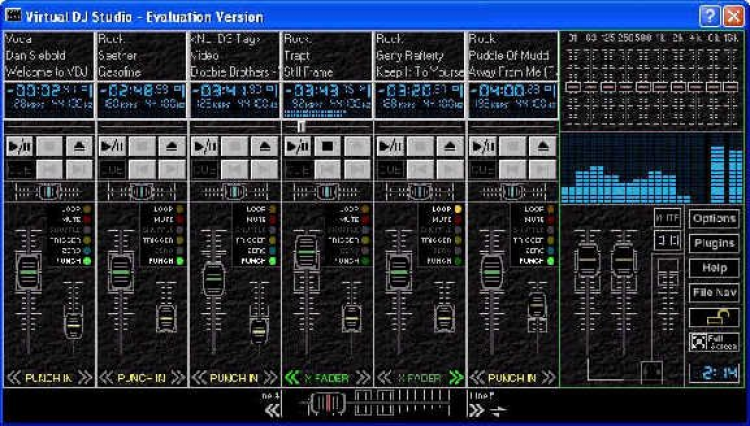This screenshot has width=750, height=426.
Task: Play or pause the Gerry Rafferty deck
Action: coord(391,146)
